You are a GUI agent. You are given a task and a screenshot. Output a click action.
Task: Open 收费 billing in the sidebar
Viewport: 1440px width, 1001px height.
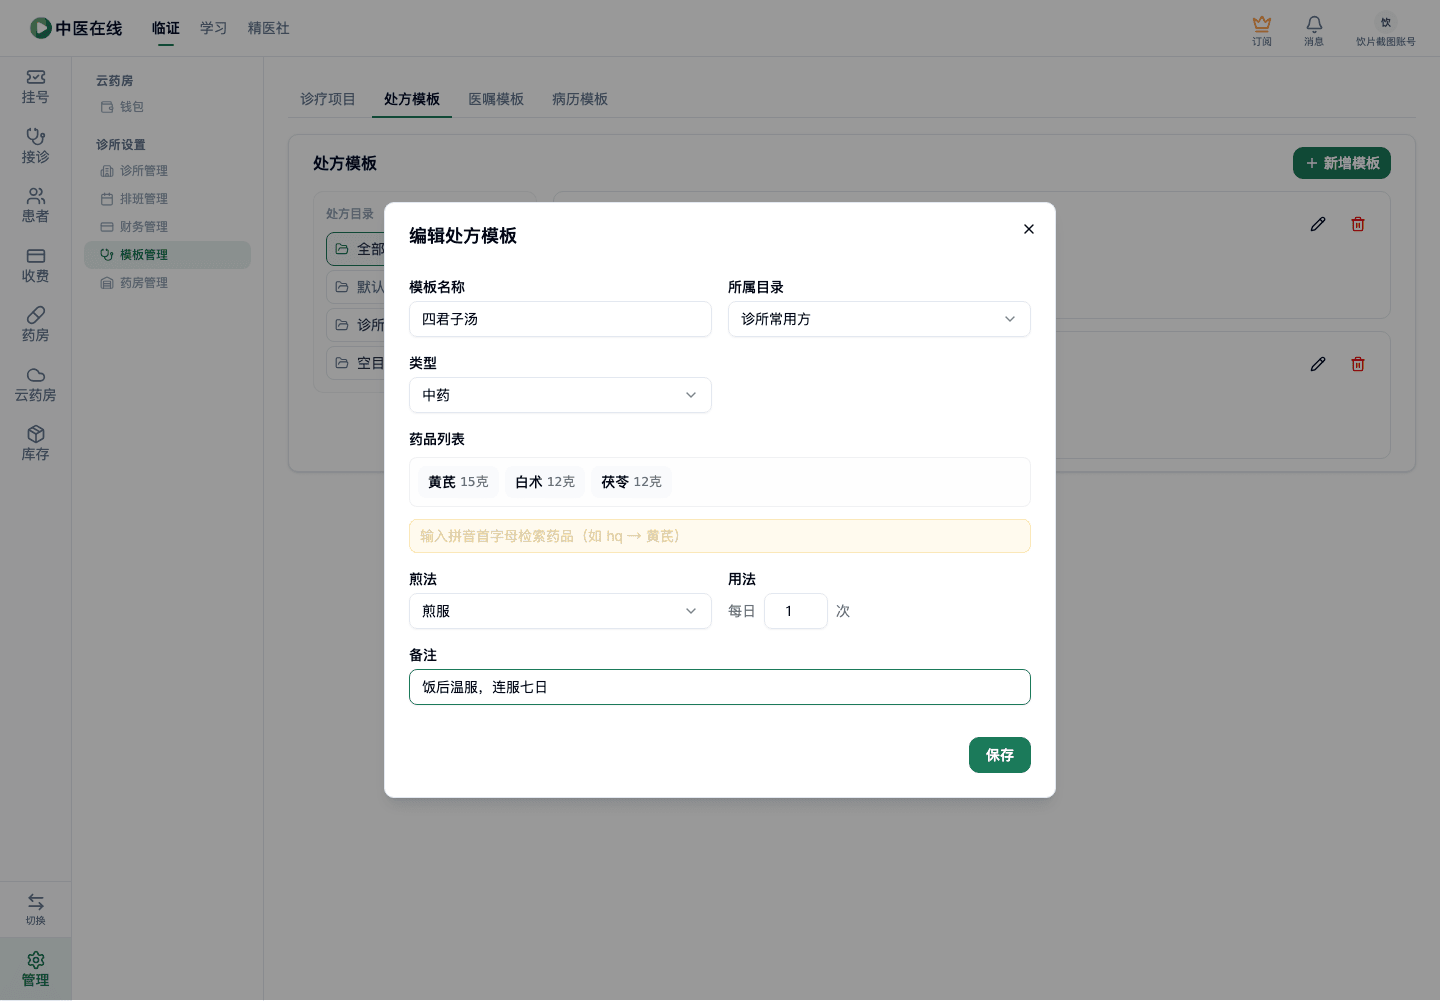click(x=35, y=266)
